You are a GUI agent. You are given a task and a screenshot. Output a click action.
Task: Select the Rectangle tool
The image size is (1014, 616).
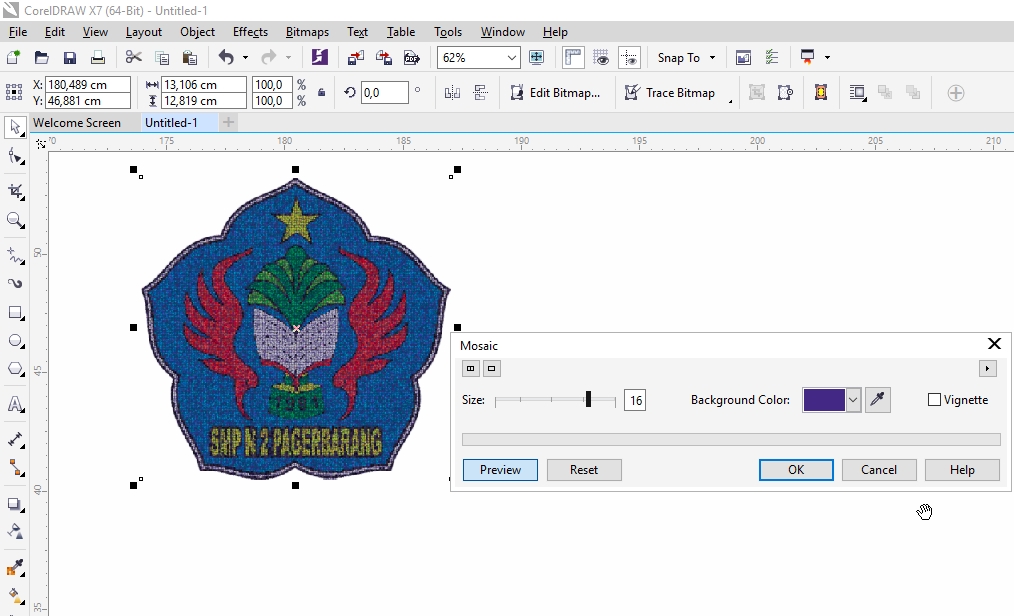15,313
